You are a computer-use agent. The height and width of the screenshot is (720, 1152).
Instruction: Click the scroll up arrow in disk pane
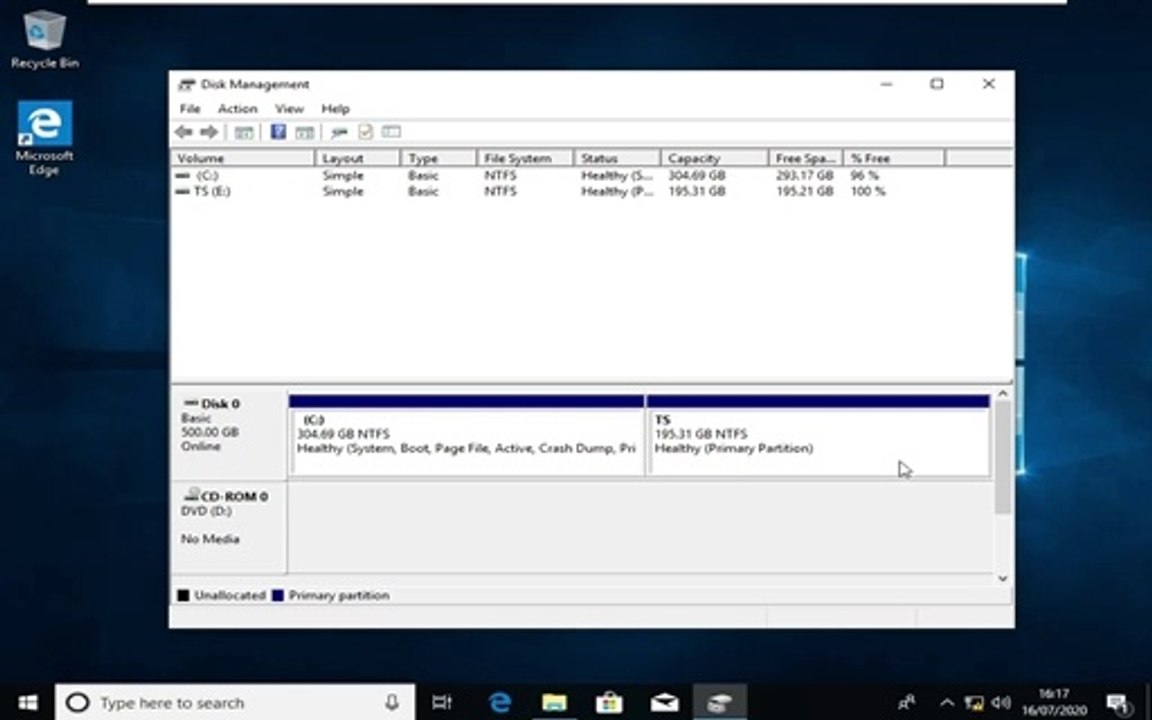coord(1002,395)
